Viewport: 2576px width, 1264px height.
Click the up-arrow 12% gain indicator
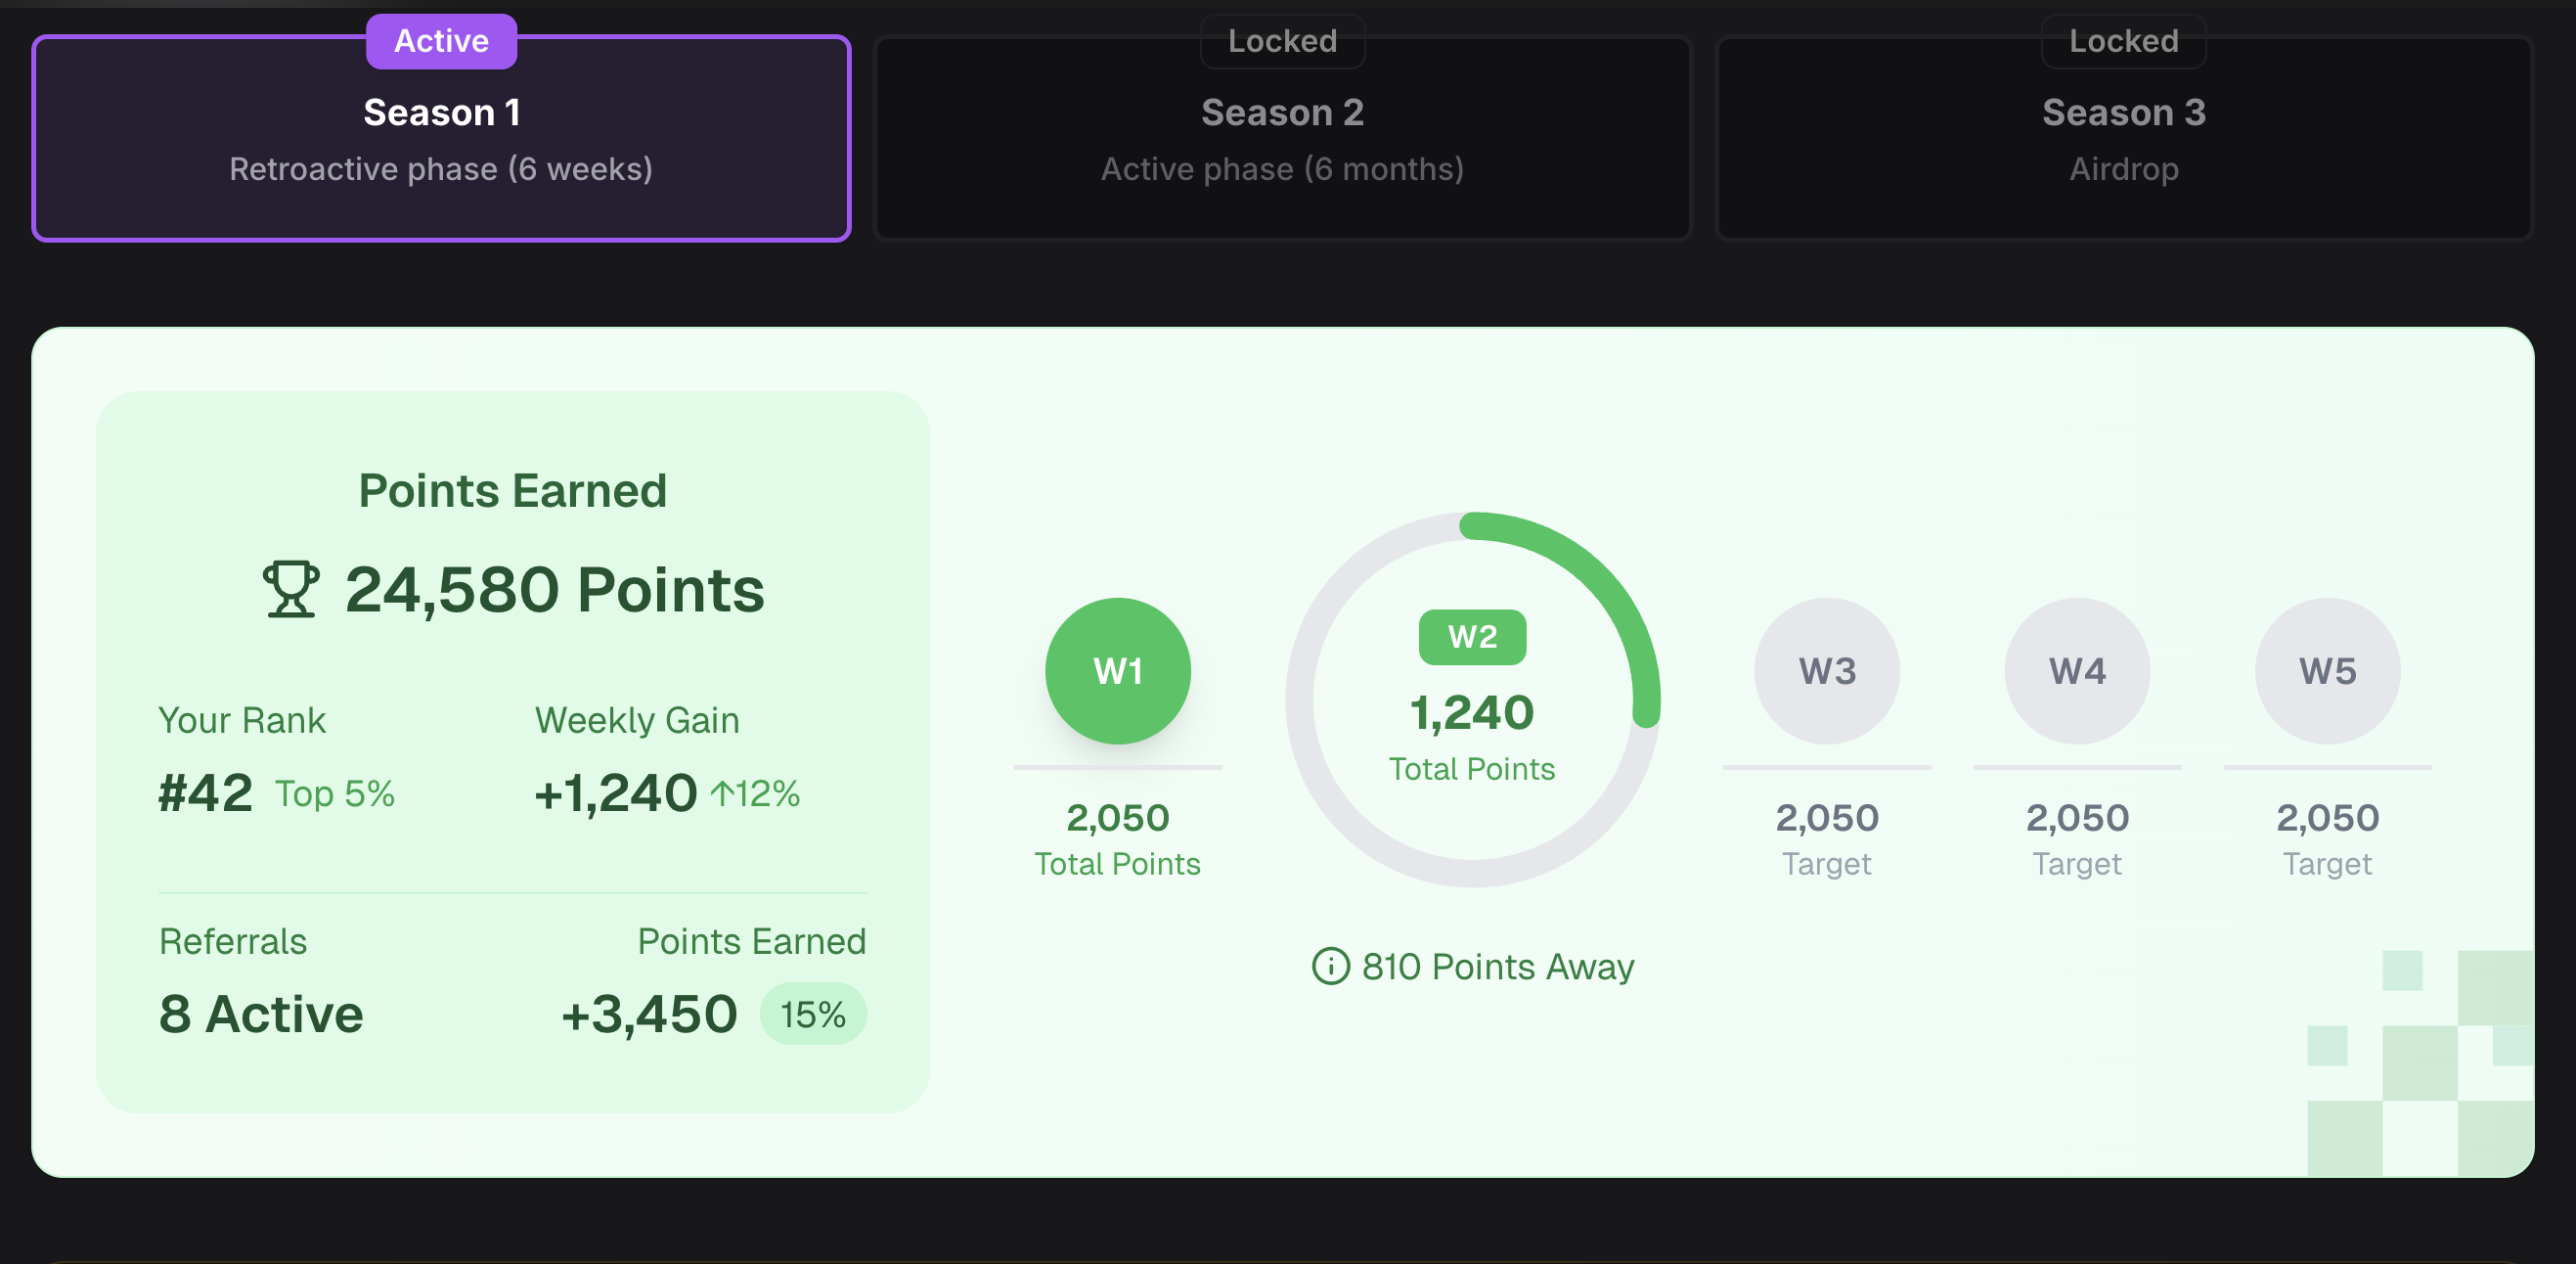pyautogui.click(x=755, y=794)
